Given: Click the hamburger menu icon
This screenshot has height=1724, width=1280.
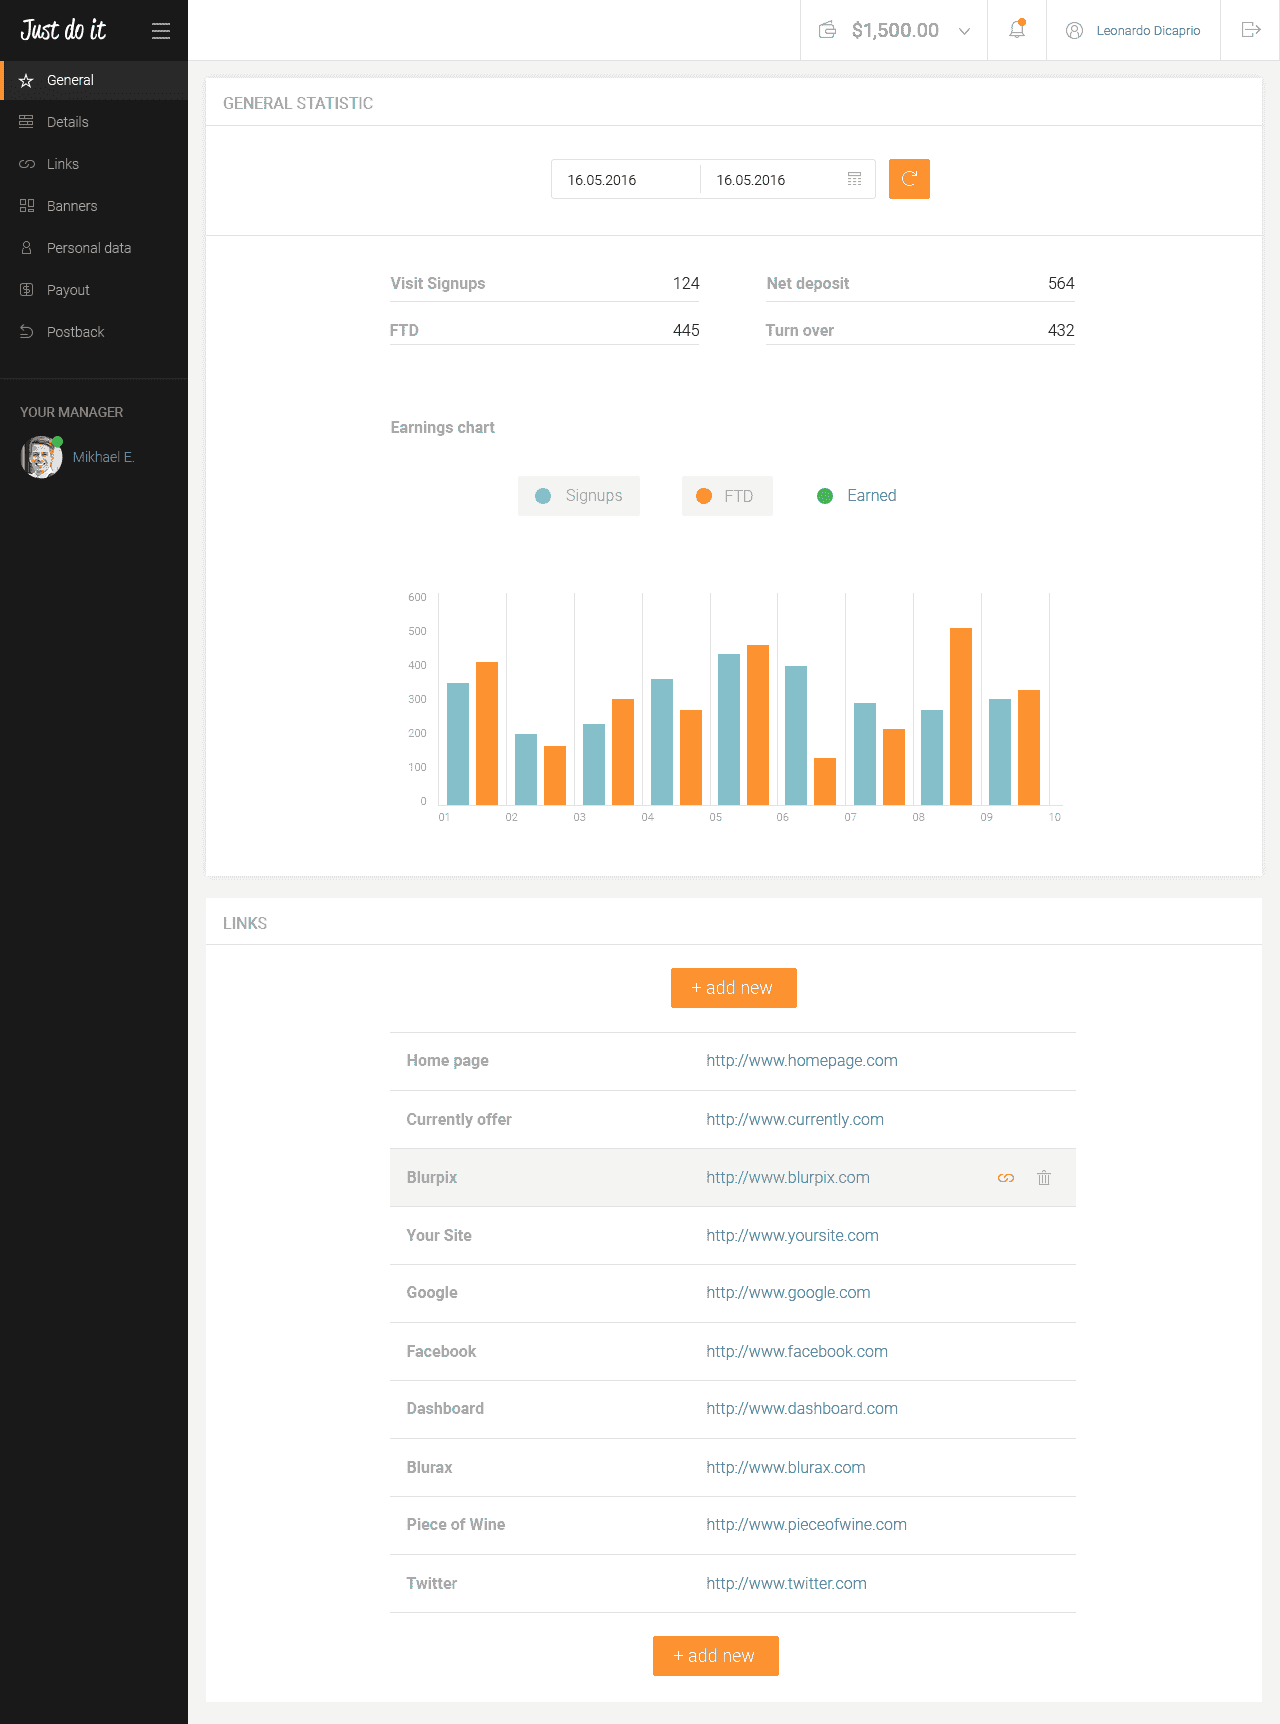Looking at the screenshot, I should point(161,31).
